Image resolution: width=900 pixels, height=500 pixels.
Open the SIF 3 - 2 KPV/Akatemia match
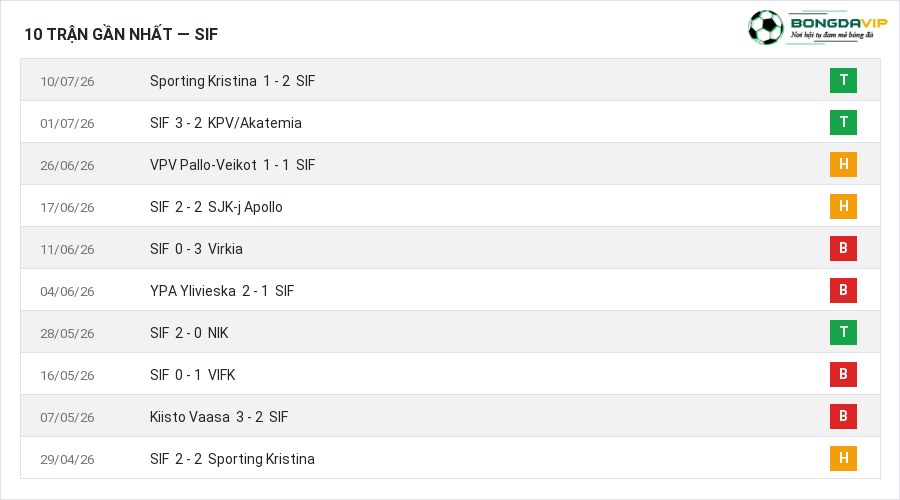coord(226,123)
